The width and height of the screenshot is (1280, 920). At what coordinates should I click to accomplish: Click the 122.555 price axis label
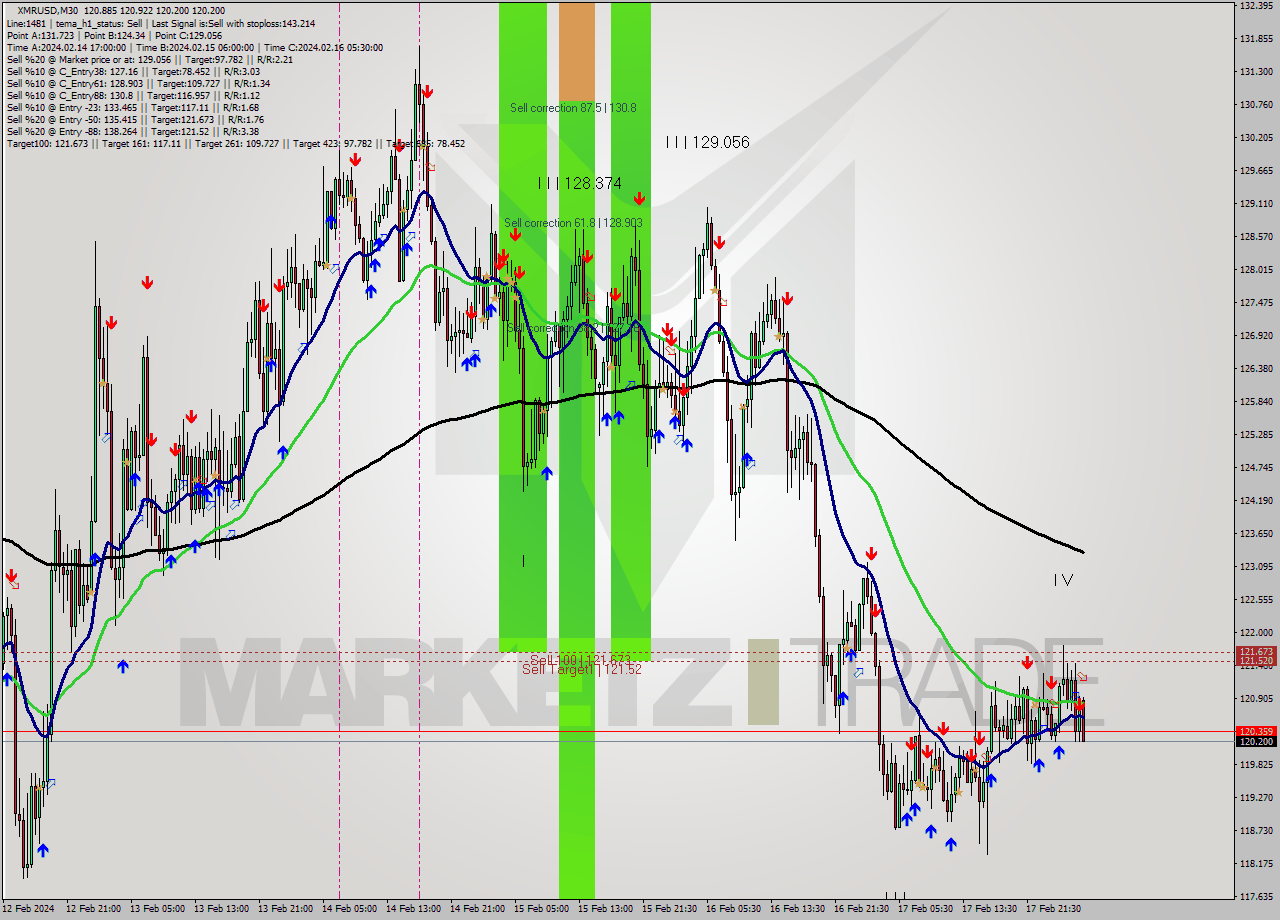(1256, 600)
